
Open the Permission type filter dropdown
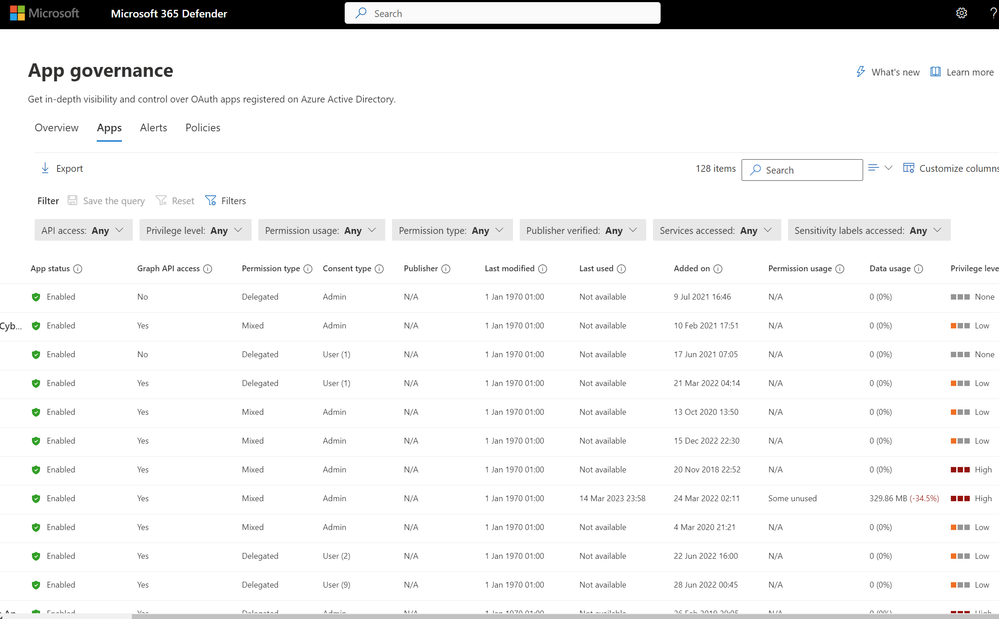452,230
